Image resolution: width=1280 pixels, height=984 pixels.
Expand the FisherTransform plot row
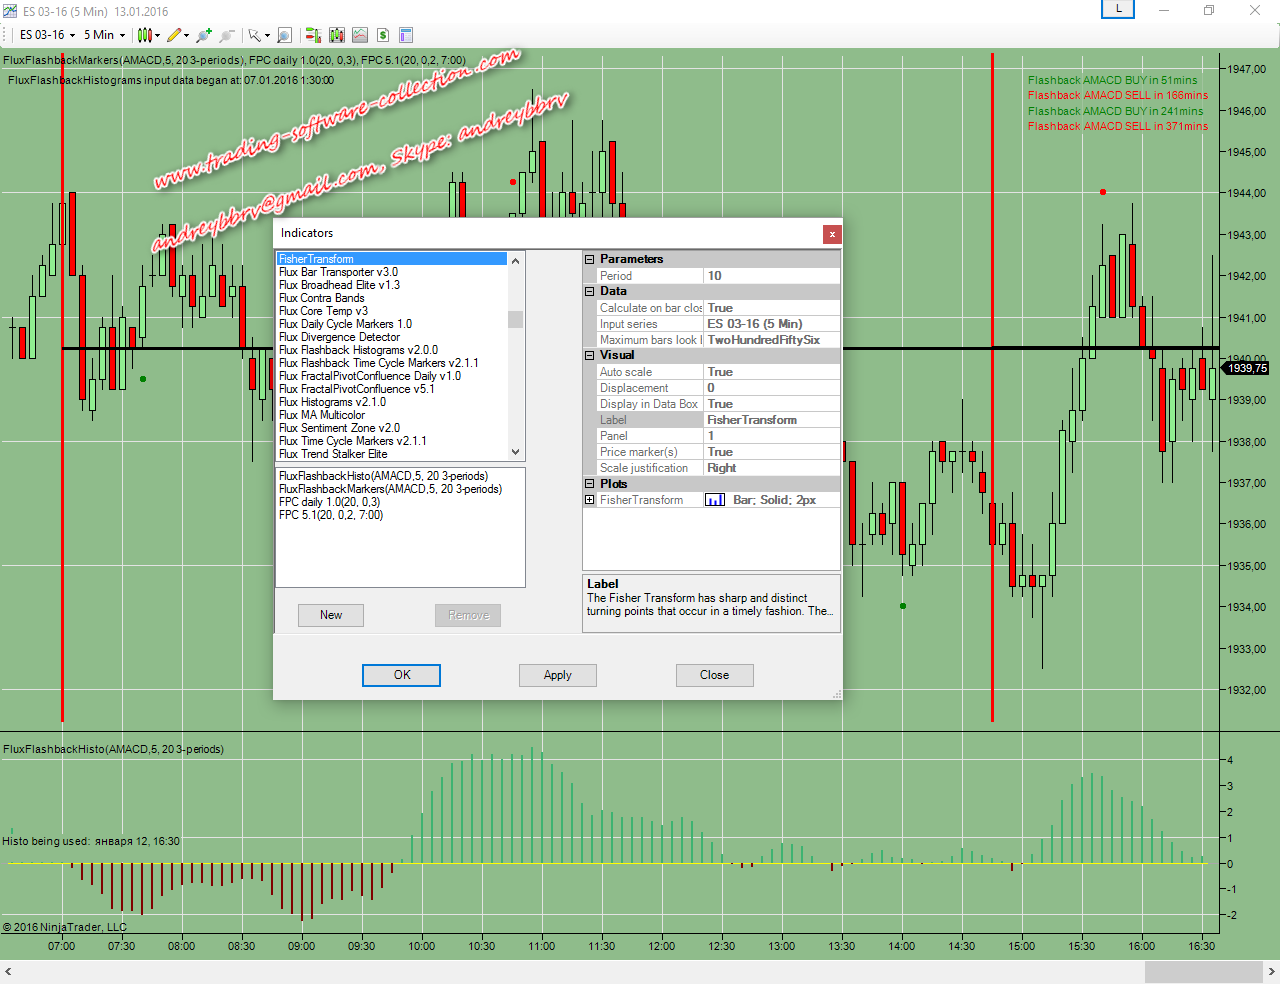tap(590, 500)
